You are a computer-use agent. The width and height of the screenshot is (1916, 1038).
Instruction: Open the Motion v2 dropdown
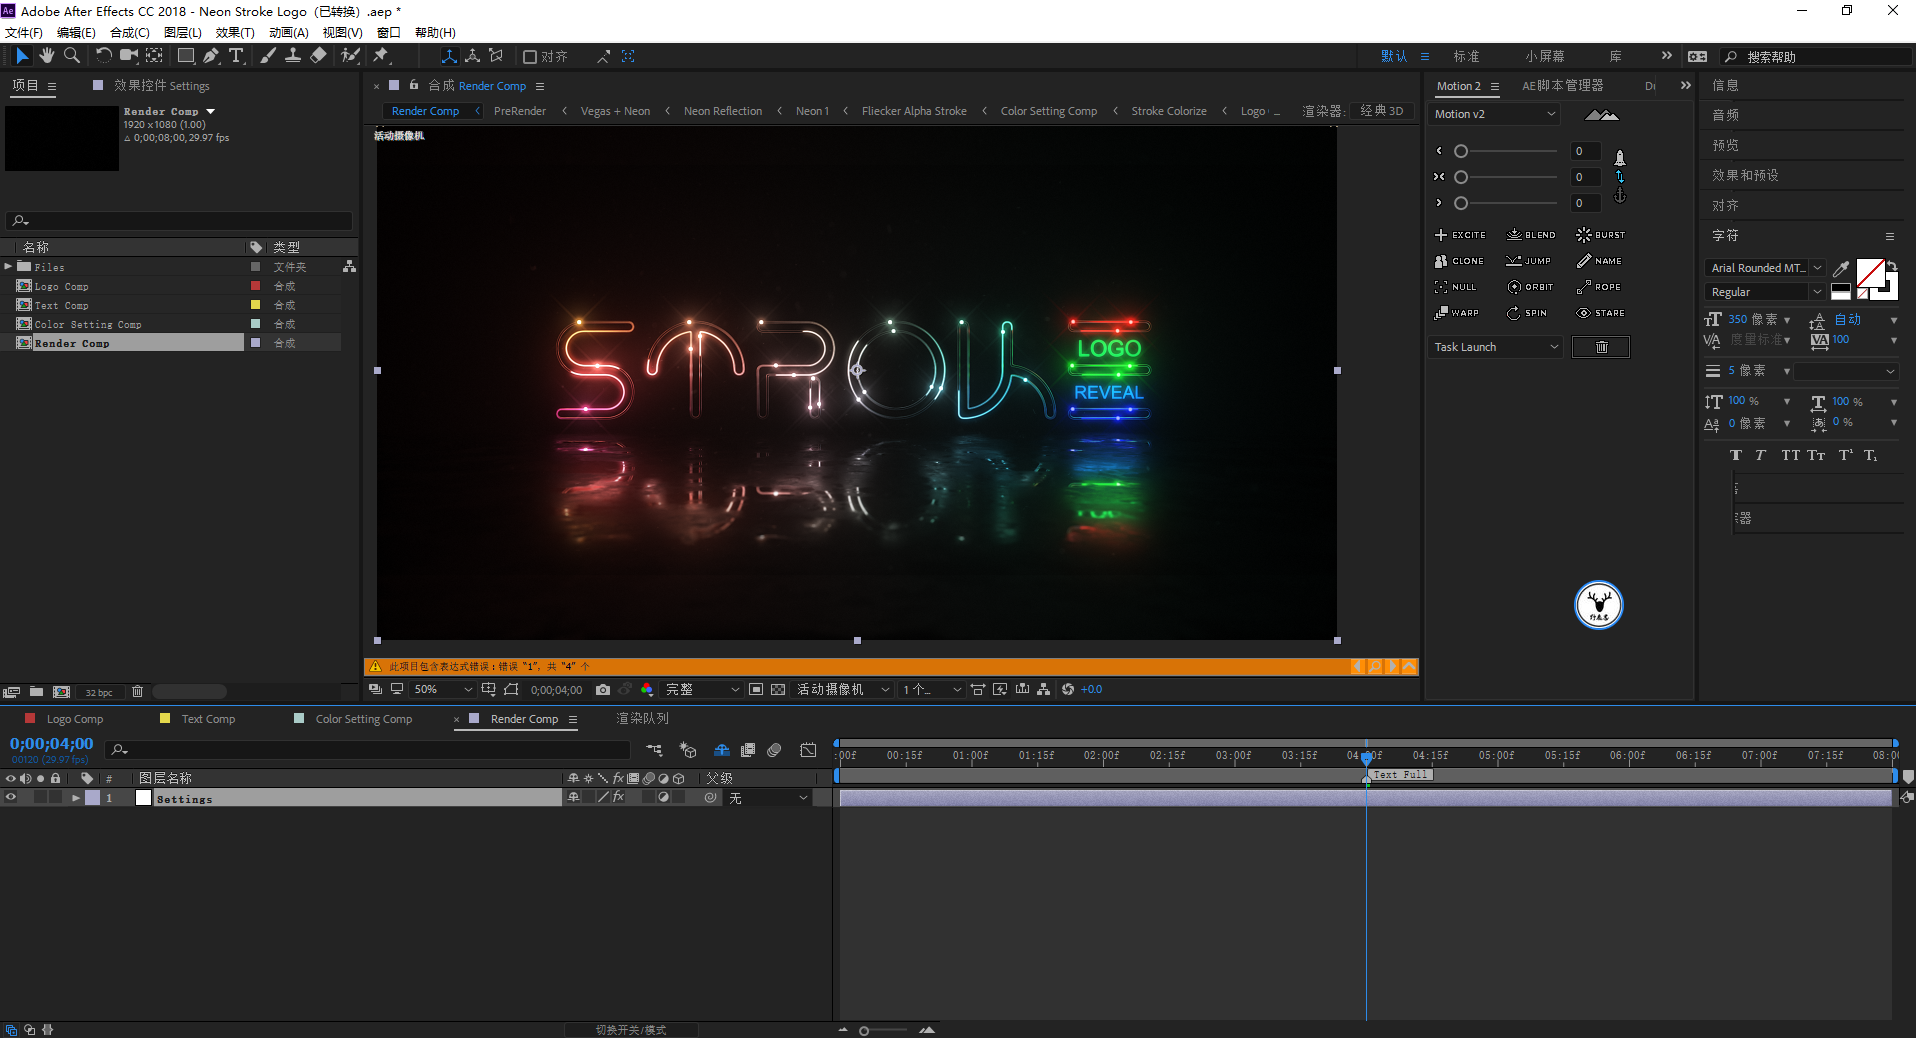coord(1495,114)
